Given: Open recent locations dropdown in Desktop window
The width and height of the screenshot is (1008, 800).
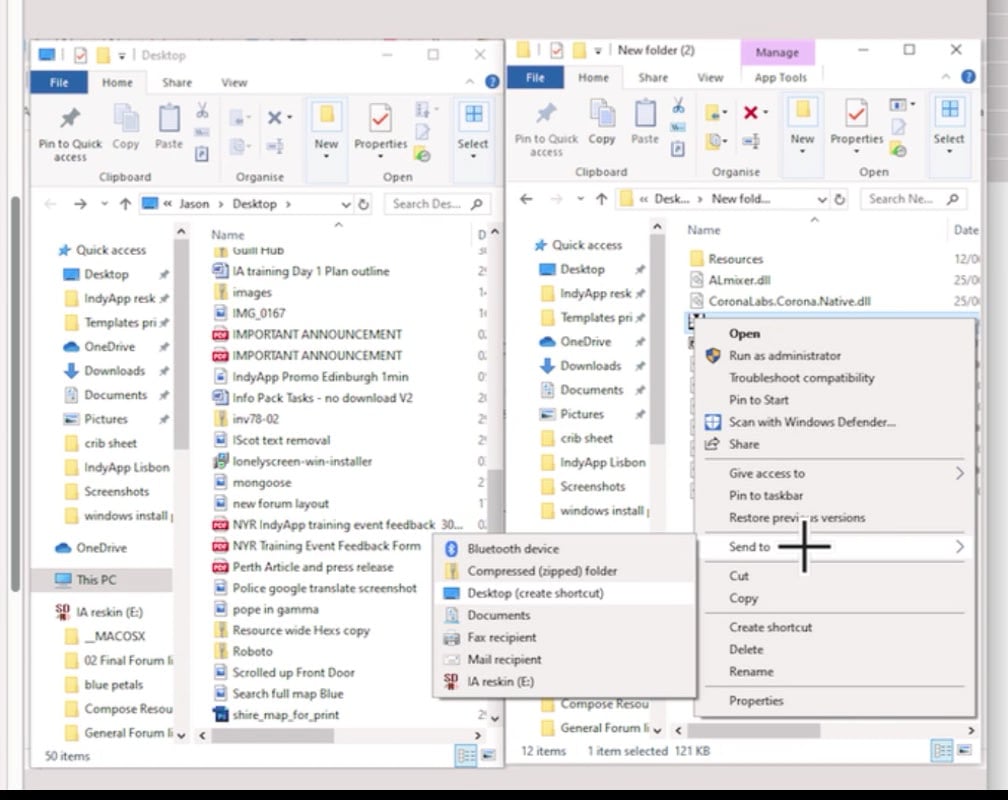Looking at the screenshot, I should [104, 204].
